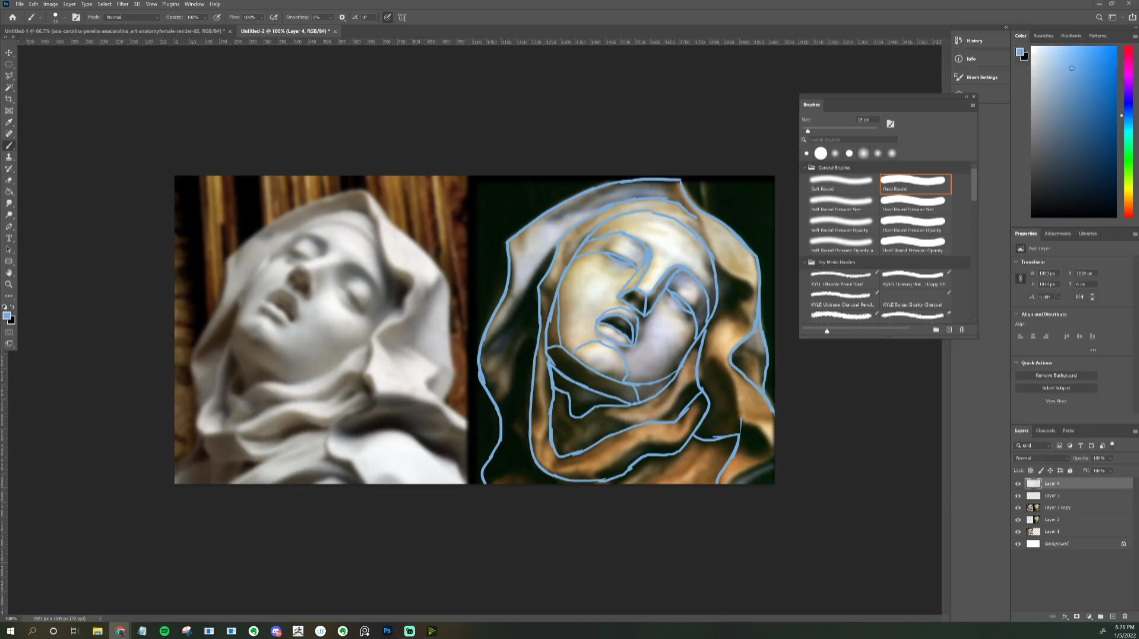Select the Frame tool
Viewport: 1139px width, 639px height.
(9, 111)
